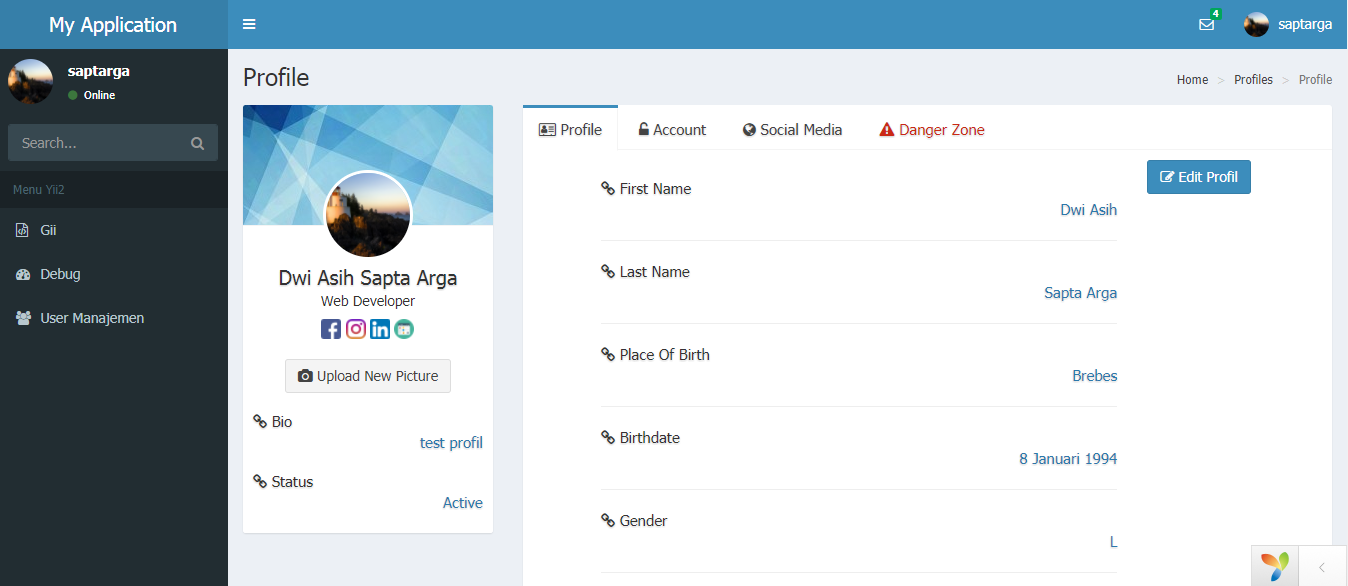Image resolution: width=1348 pixels, height=586 pixels.
Task: Open the saptarga user menu in header
Action: click(1288, 24)
